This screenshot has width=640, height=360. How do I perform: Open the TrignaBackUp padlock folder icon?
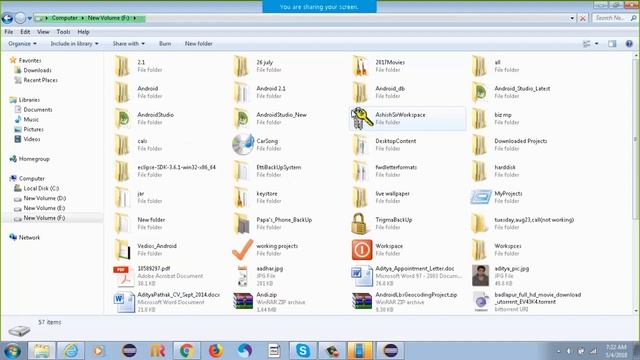tap(361, 223)
